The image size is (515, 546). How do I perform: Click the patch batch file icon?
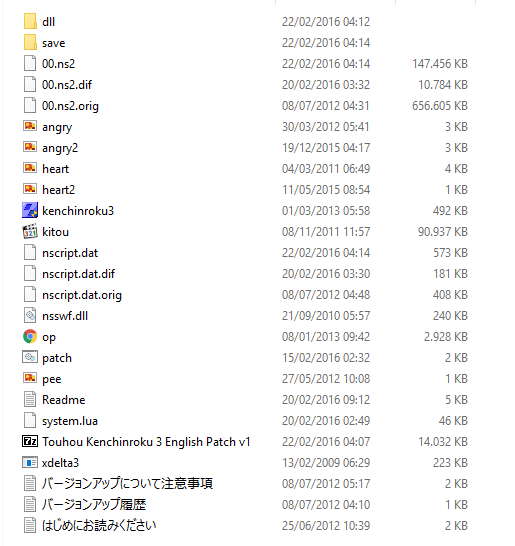(30, 357)
